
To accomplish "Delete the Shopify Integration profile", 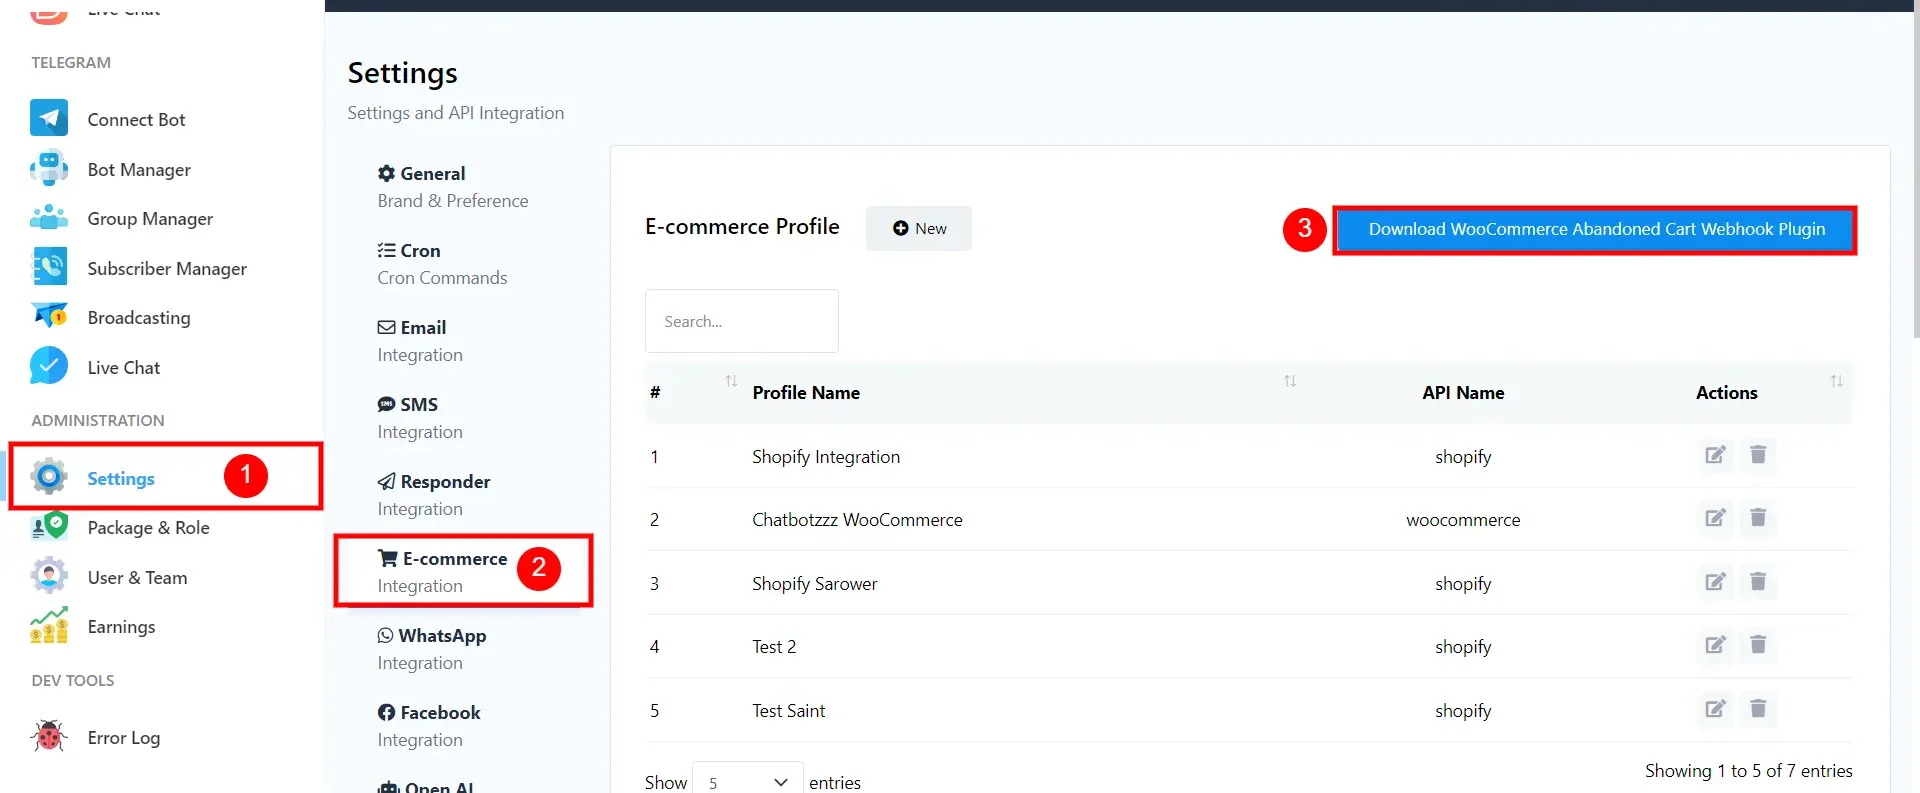I will (x=1758, y=455).
